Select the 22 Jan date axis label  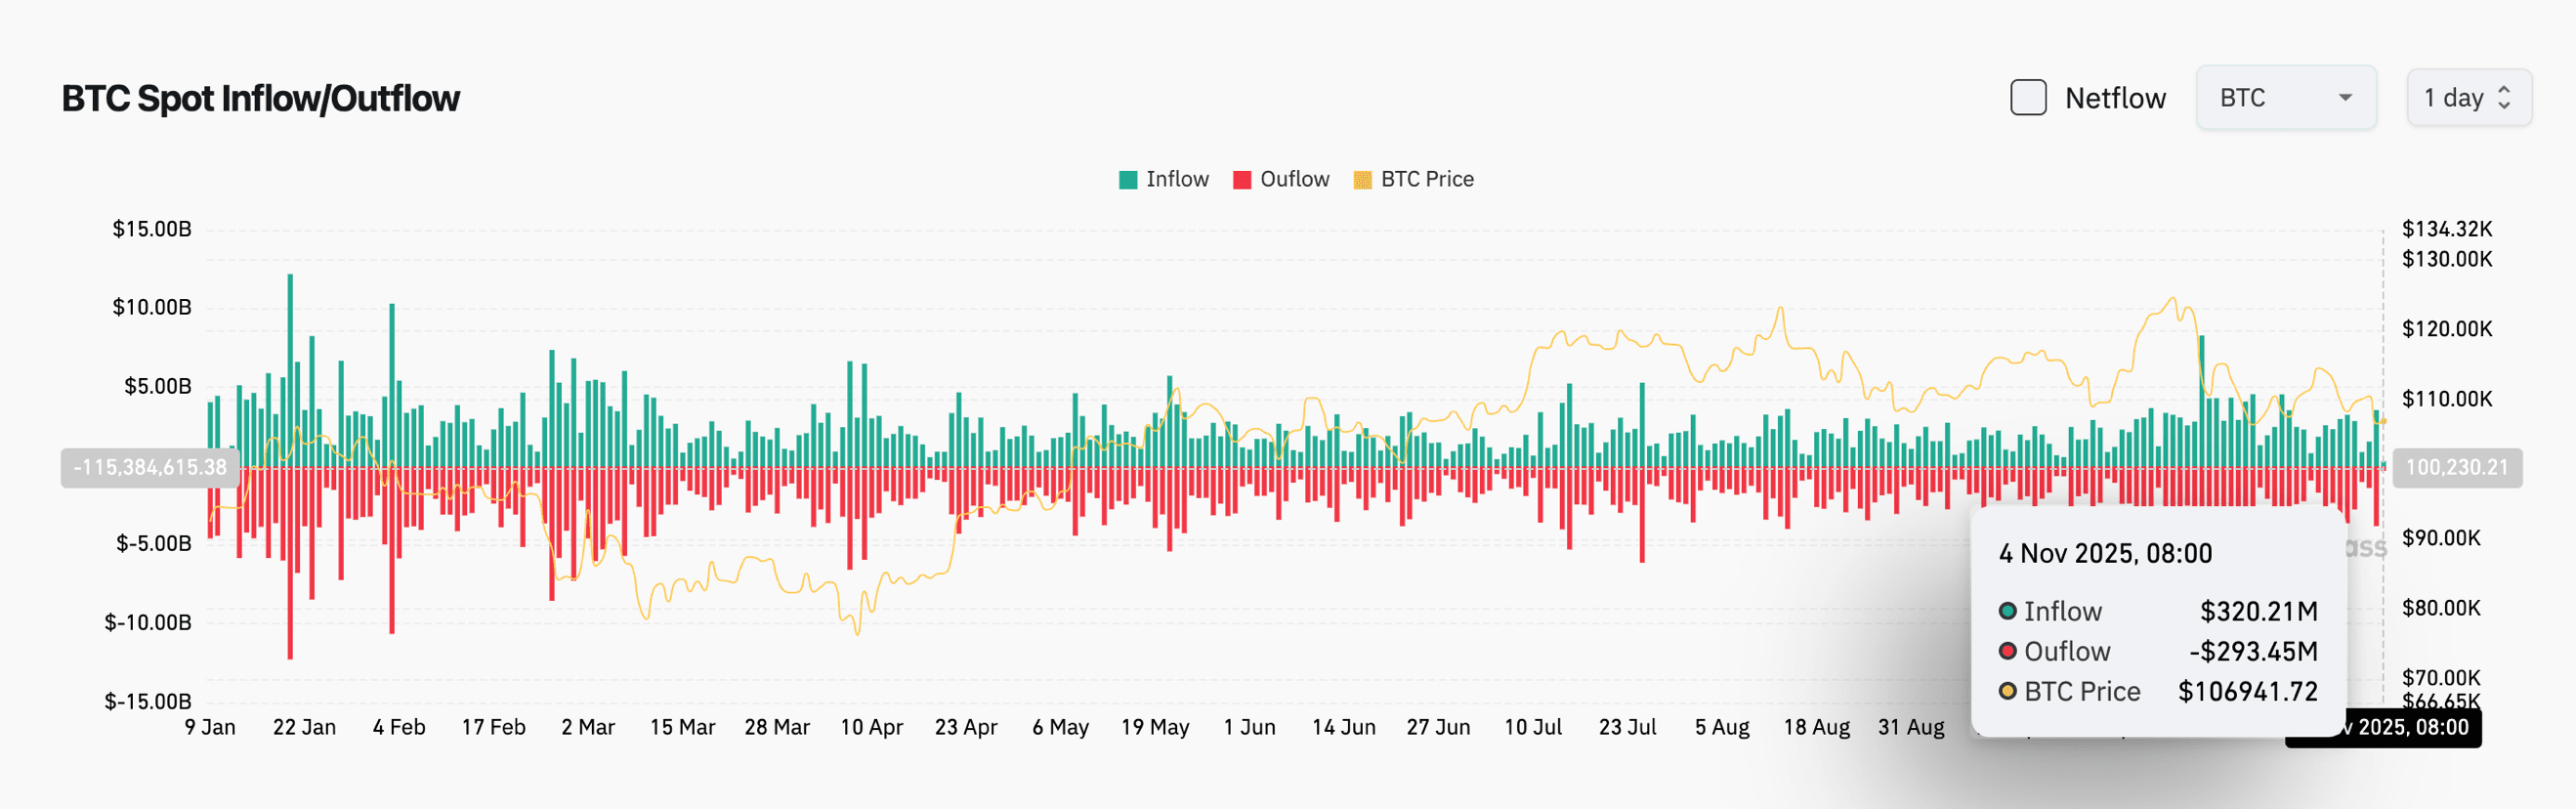[x=304, y=727]
